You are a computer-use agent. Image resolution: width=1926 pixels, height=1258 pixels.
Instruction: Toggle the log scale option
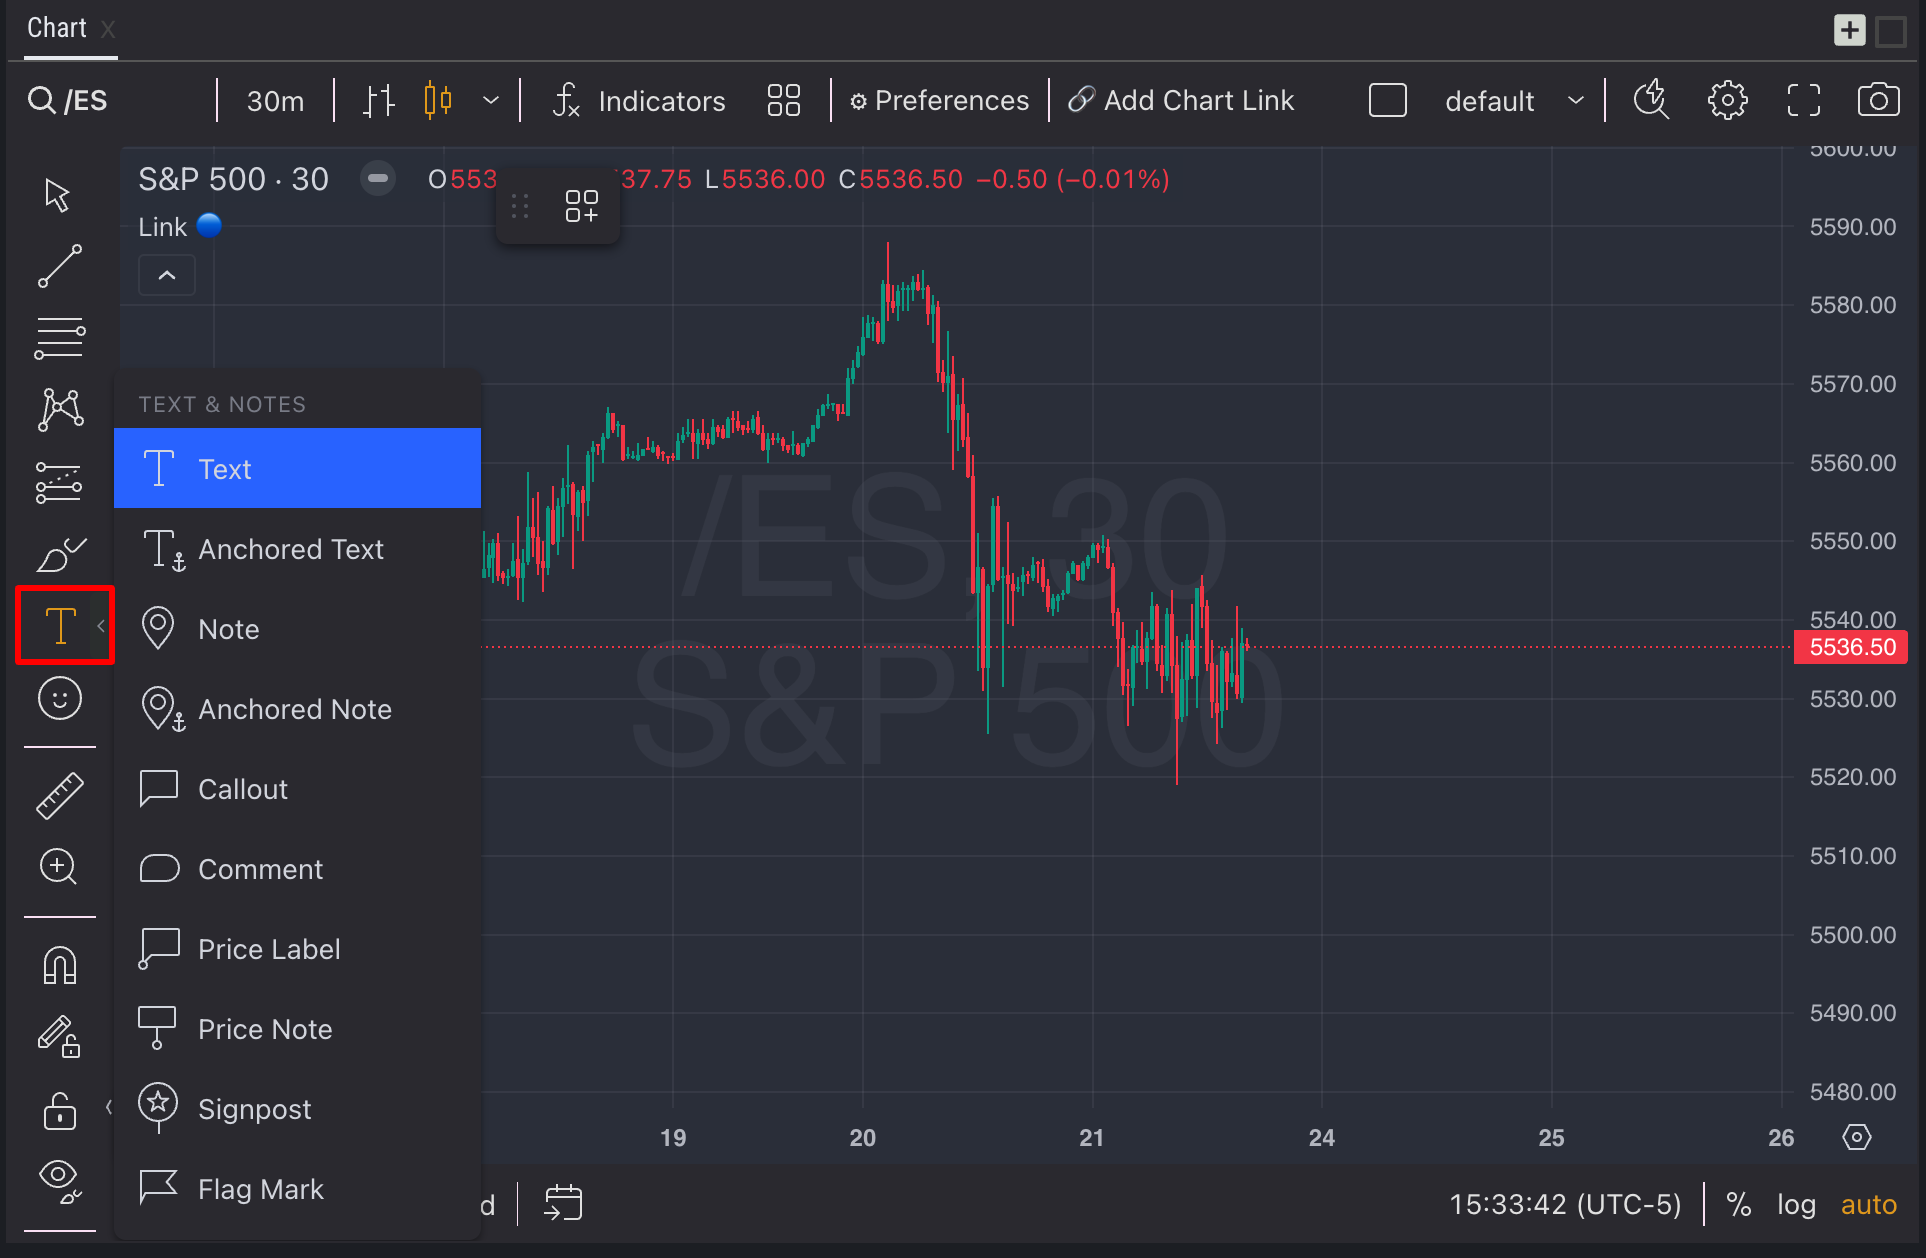[x=1796, y=1204]
